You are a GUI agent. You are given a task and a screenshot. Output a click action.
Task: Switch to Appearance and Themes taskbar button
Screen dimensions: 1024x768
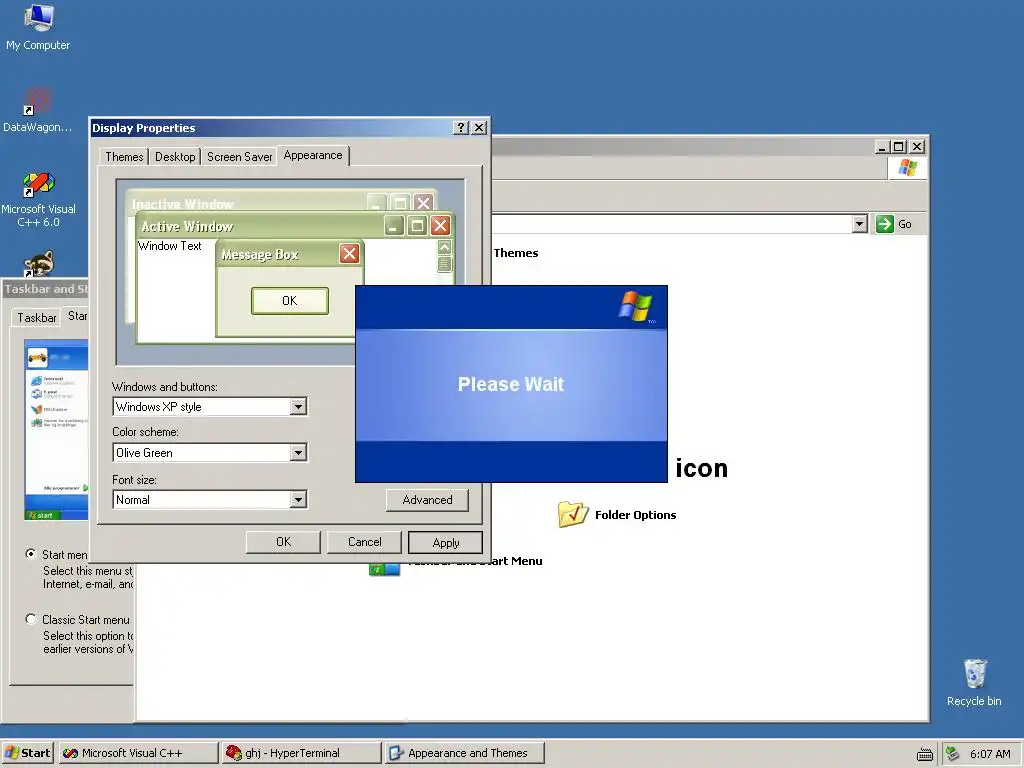coord(464,753)
